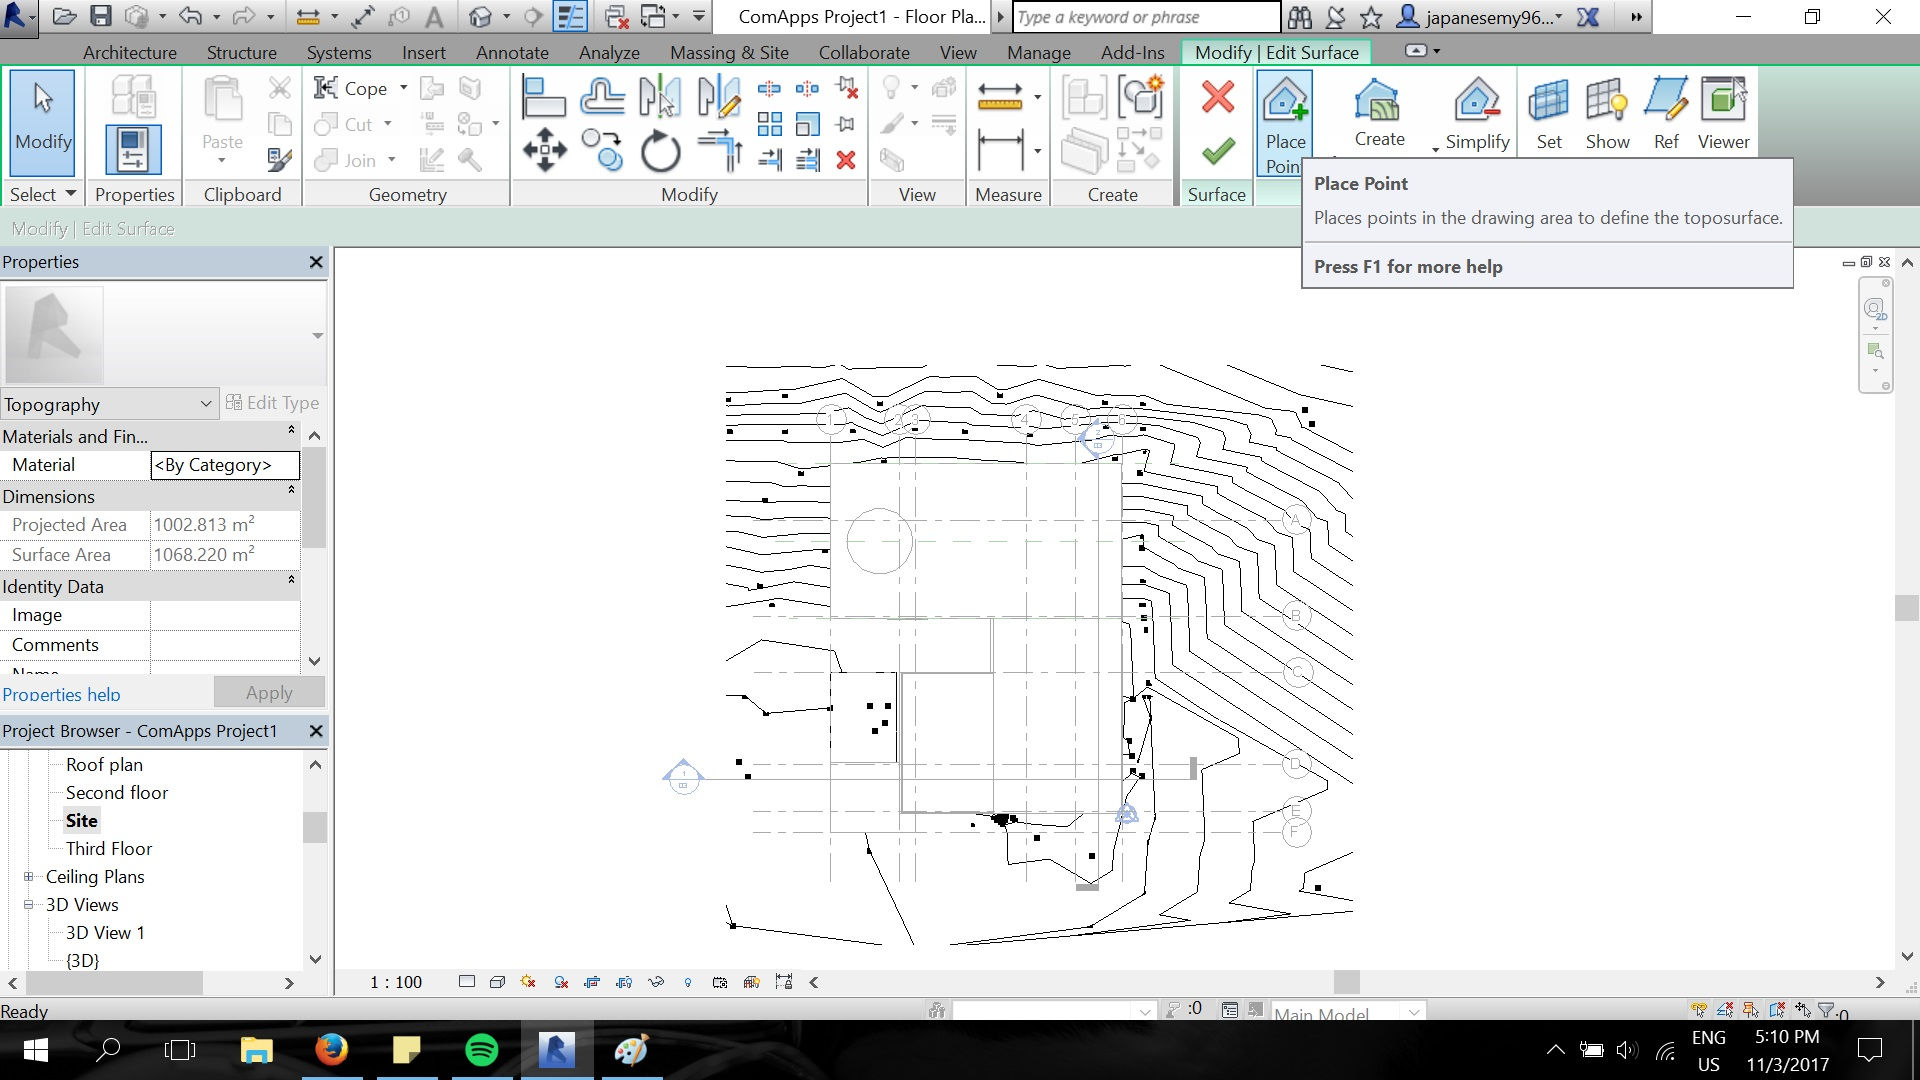The width and height of the screenshot is (1920, 1080).
Task: Click the Edit Type button
Action: (x=273, y=402)
